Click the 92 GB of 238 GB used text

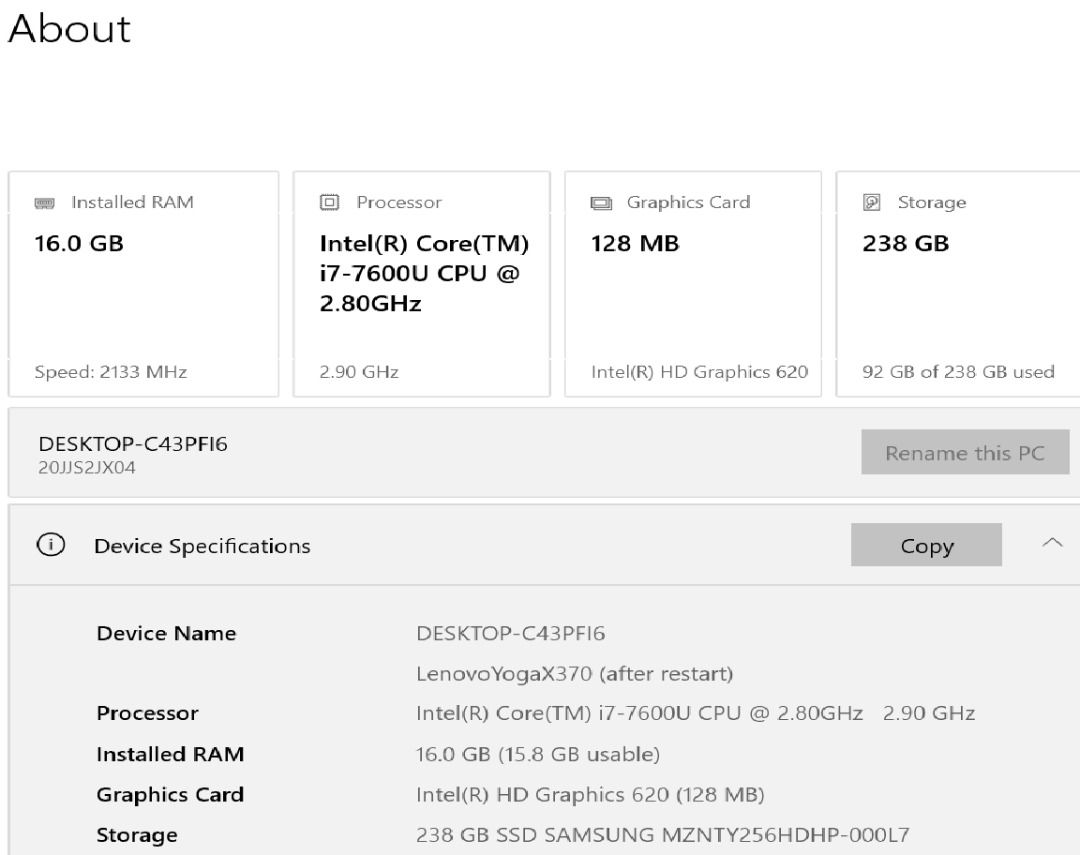tap(958, 372)
